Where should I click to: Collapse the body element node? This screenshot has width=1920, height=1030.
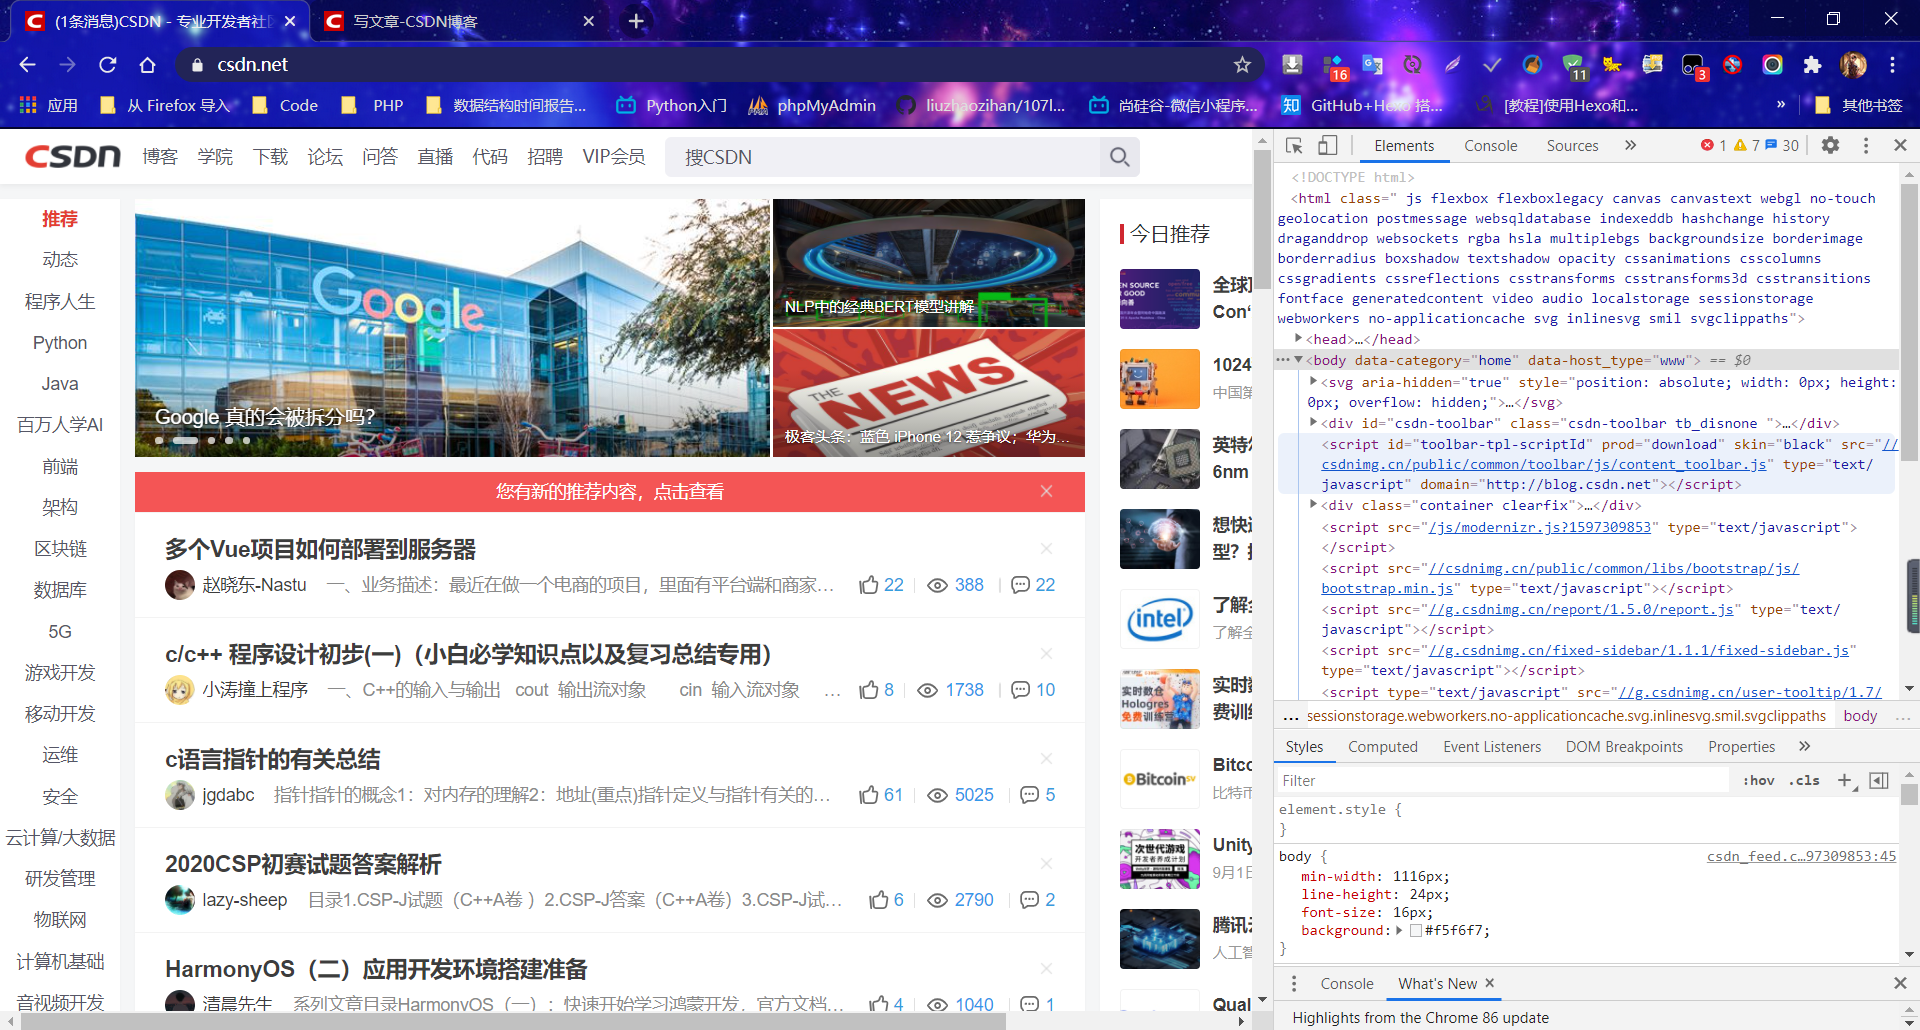[1298, 360]
